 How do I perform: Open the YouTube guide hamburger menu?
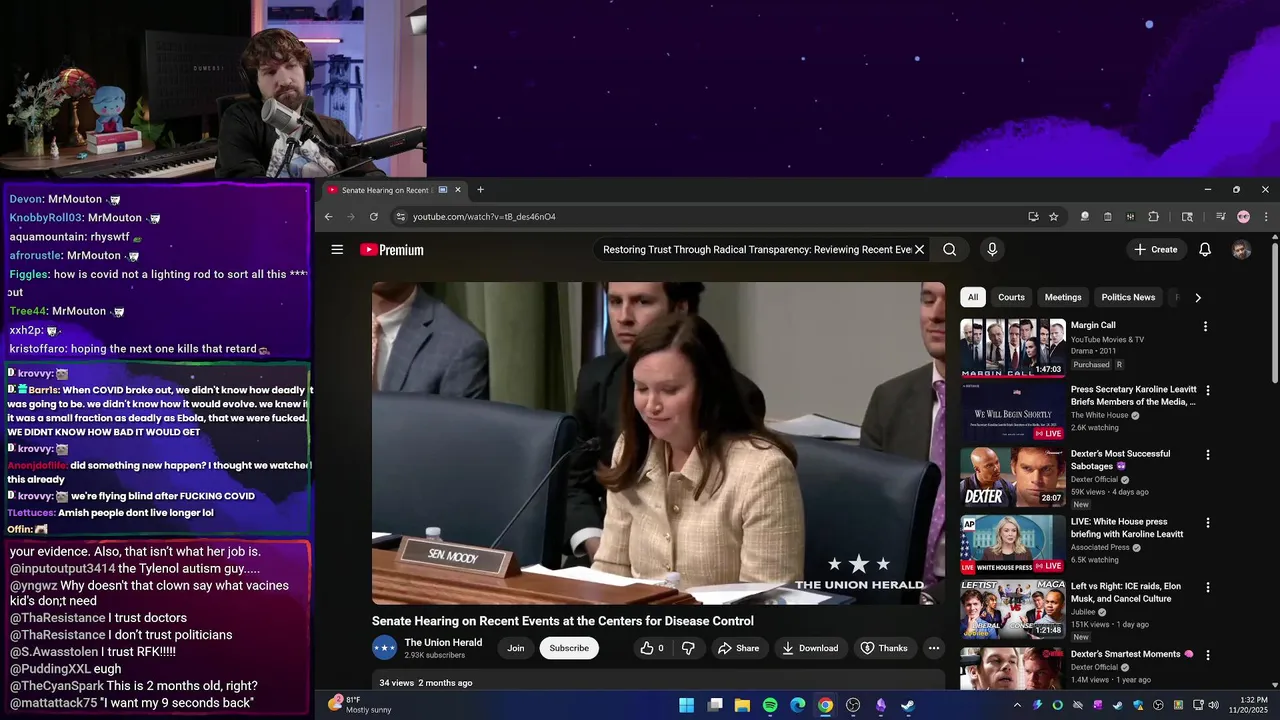point(337,250)
